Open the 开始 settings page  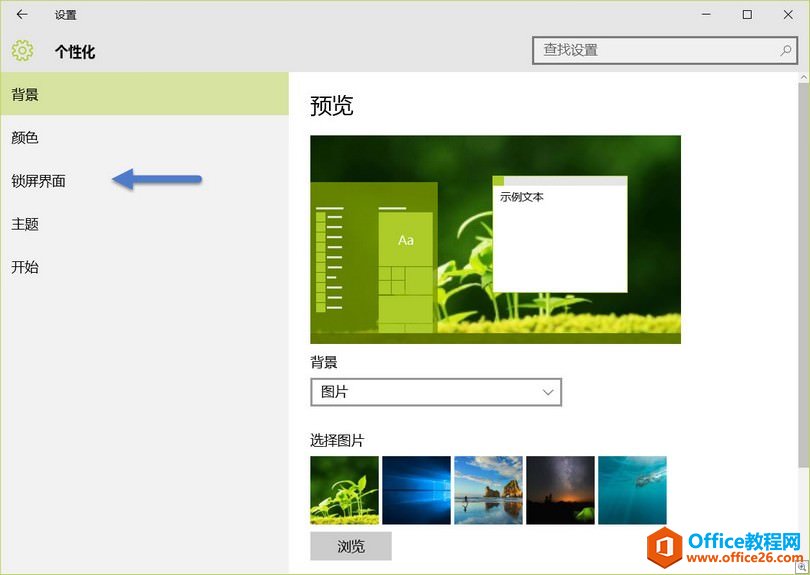(145, 267)
